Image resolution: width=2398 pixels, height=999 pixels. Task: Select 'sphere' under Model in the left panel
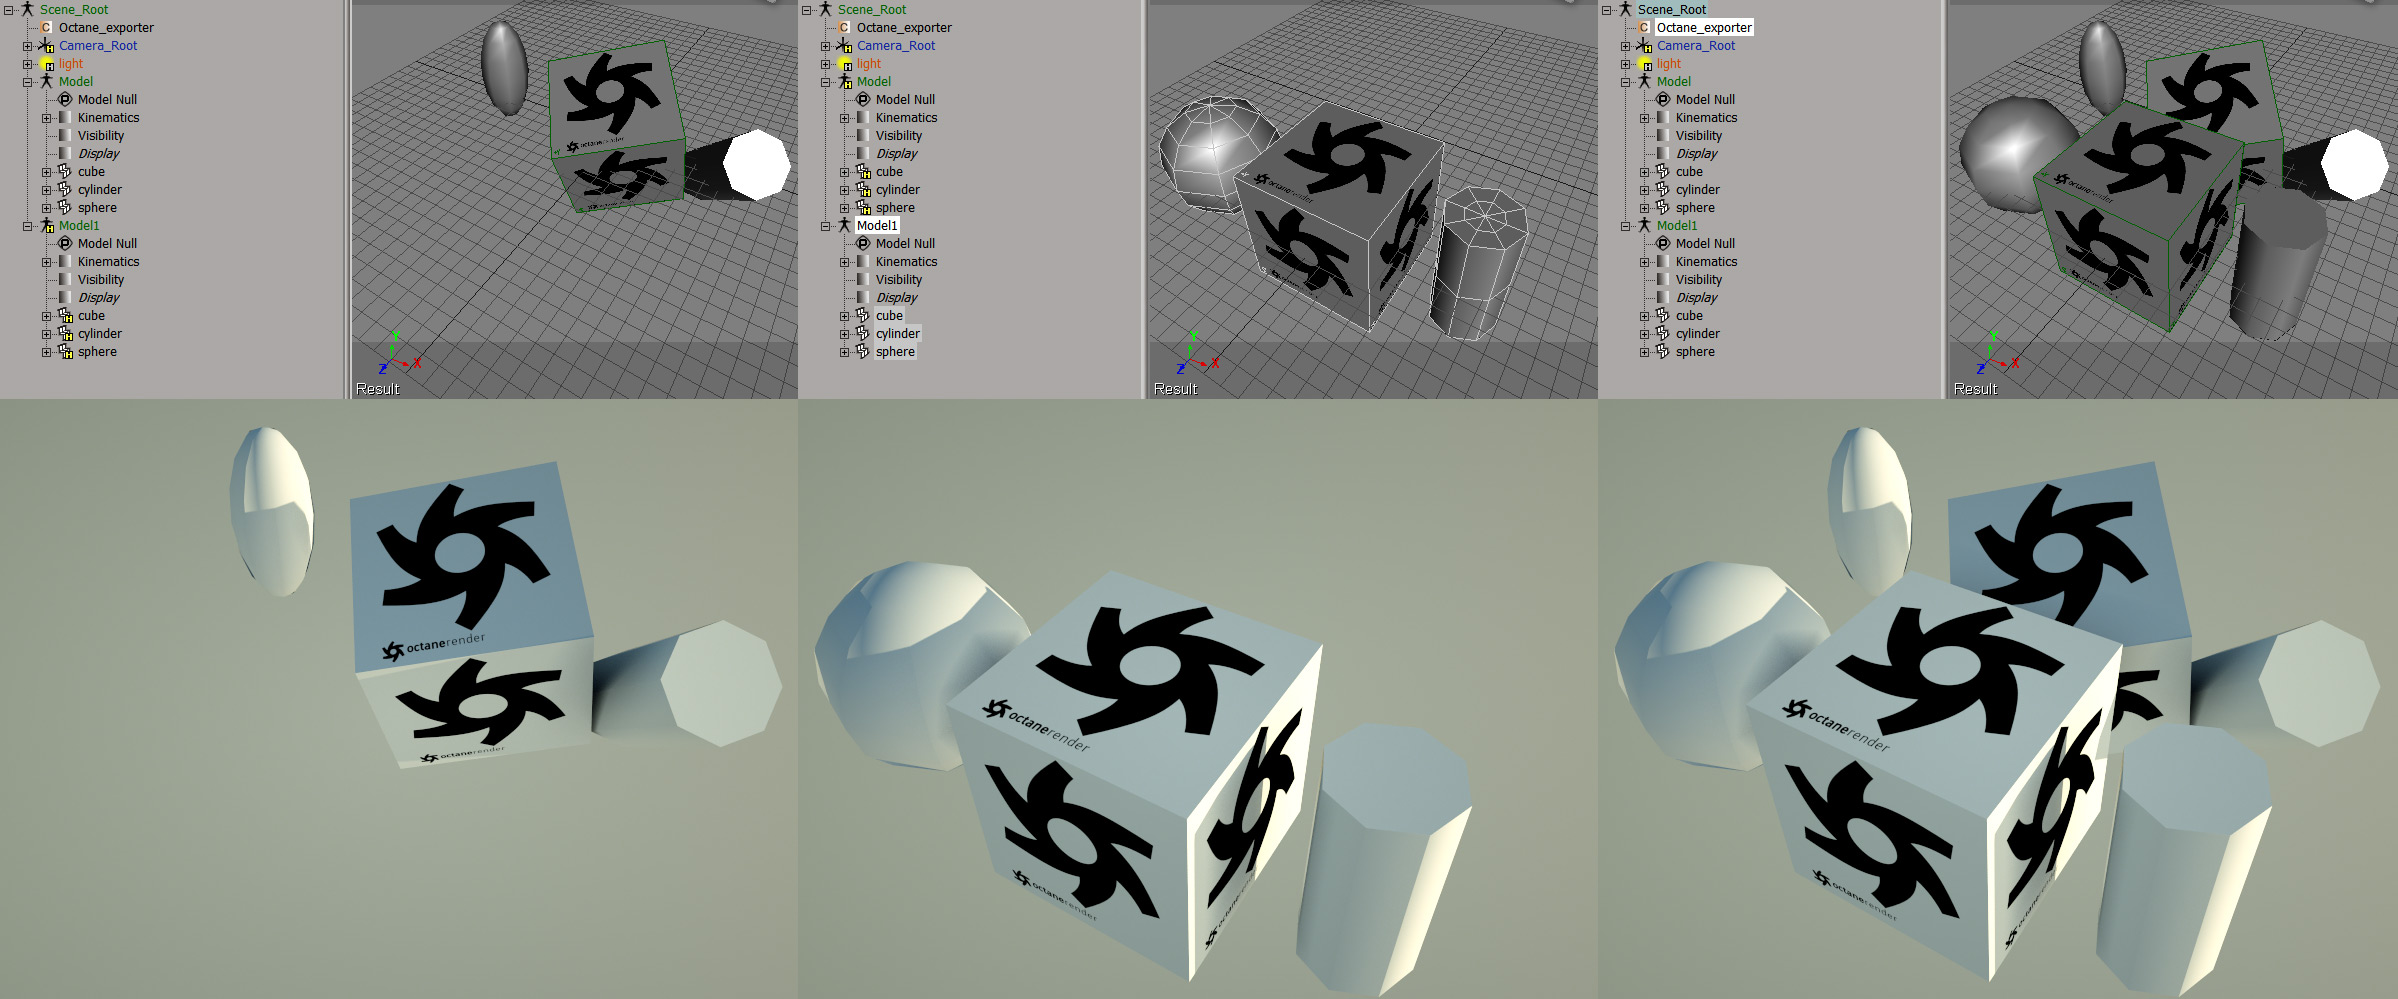[97, 208]
